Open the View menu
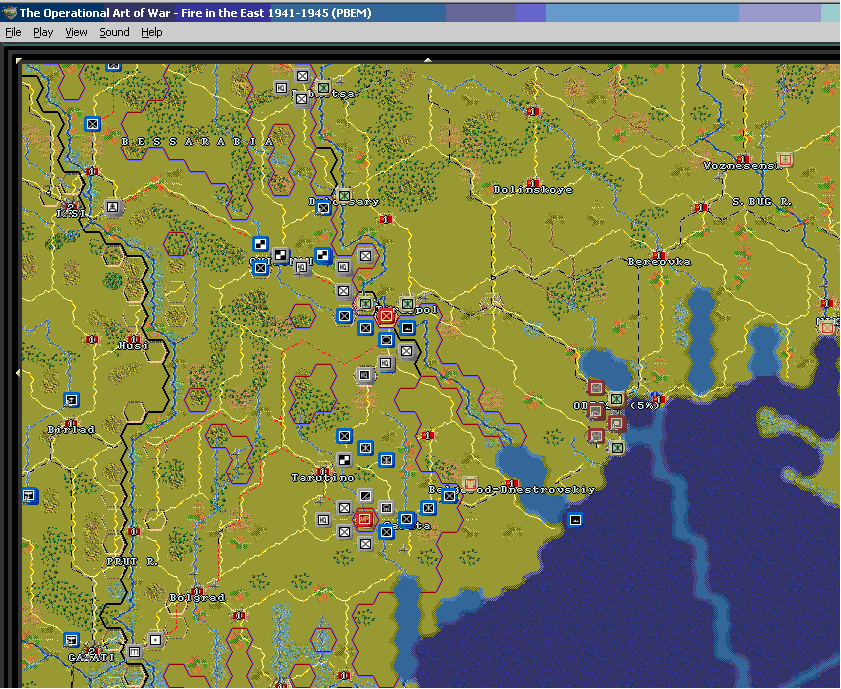Image resolution: width=841 pixels, height=689 pixels. tap(76, 32)
